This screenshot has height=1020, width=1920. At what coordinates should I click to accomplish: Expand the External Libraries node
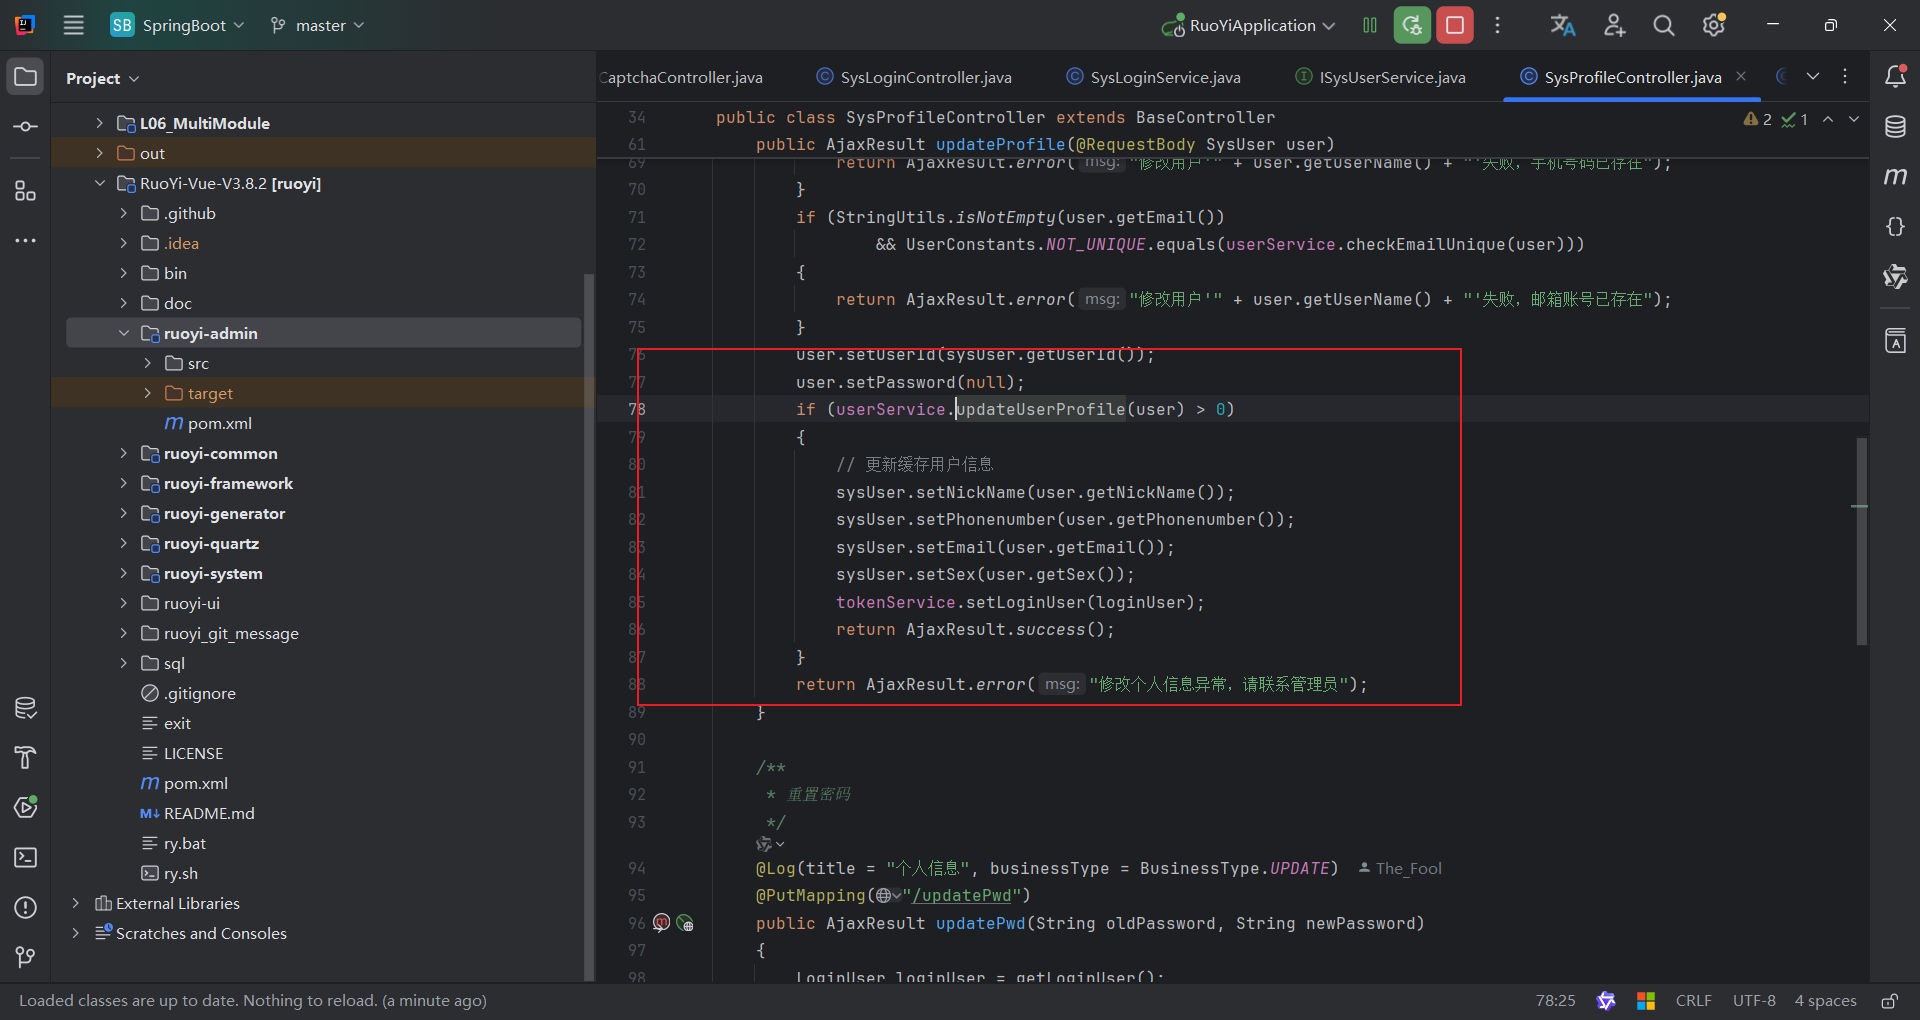(x=76, y=903)
